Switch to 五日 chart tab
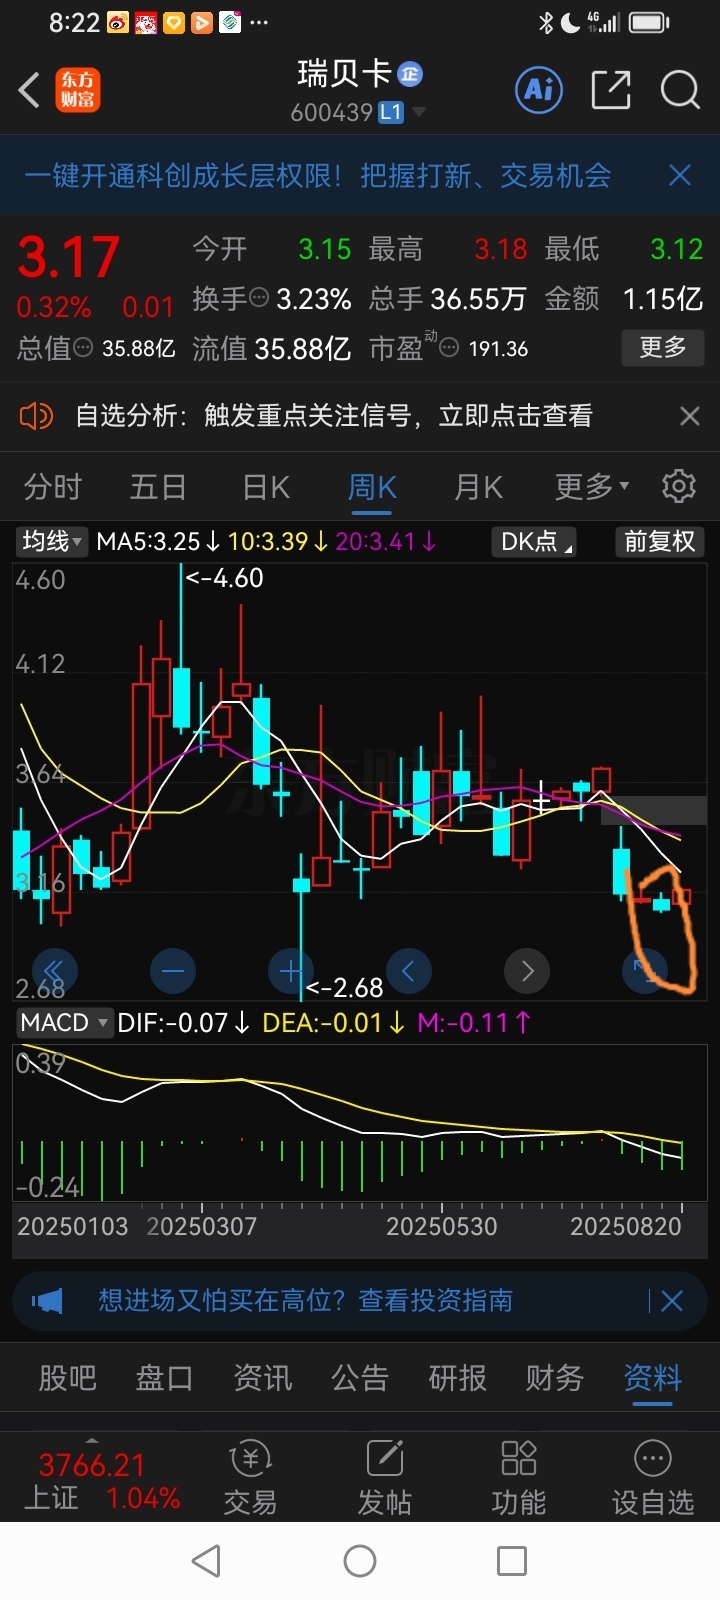The height and width of the screenshot is (1600, 720). pos(158,487)
